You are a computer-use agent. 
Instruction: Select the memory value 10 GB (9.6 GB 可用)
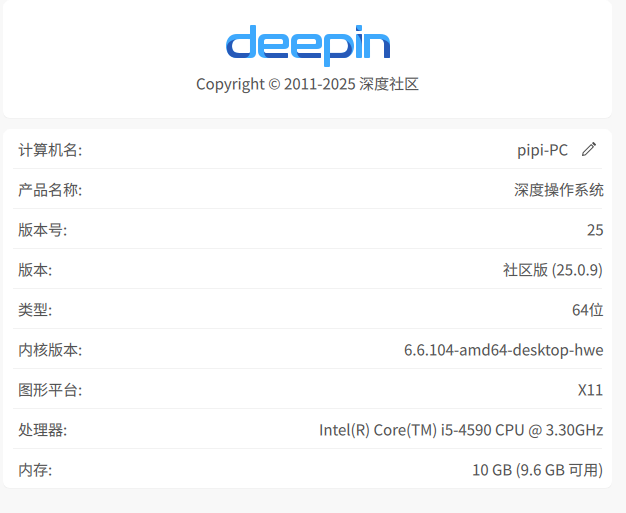pos(538,470)
